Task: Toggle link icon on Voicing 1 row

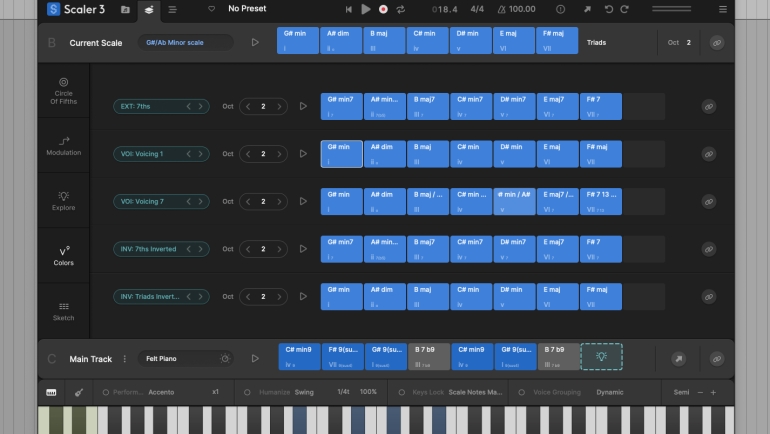Action: coord(709,154)
